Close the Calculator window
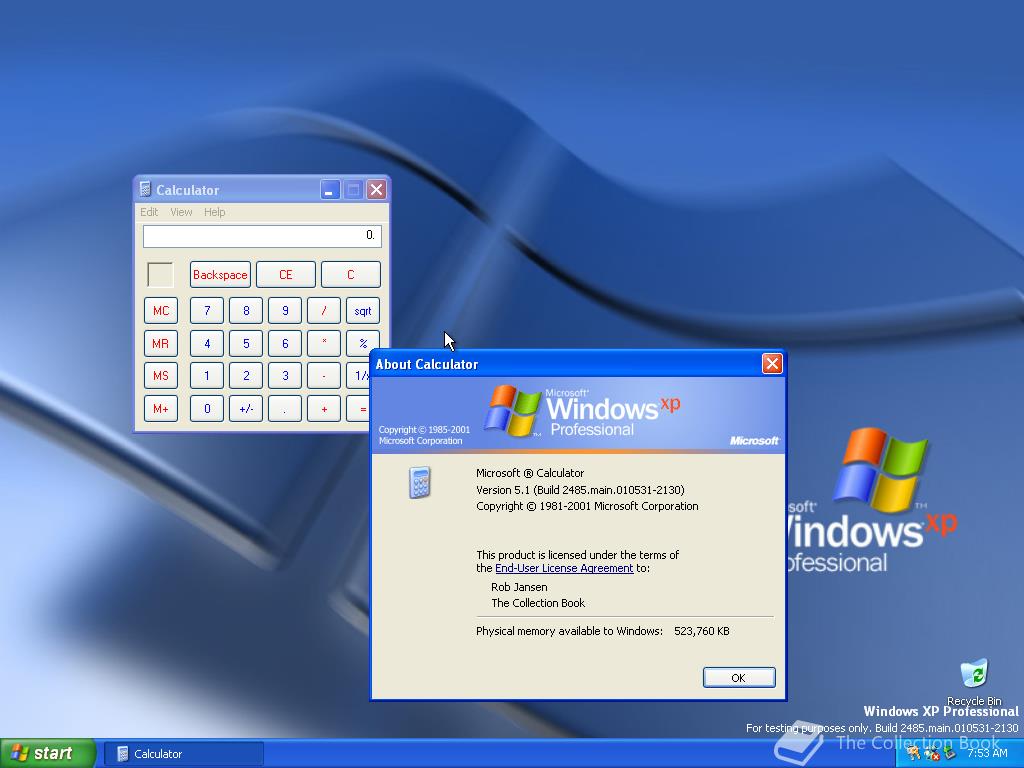This screenshot has height=768, width=1024. click(376, 189)
